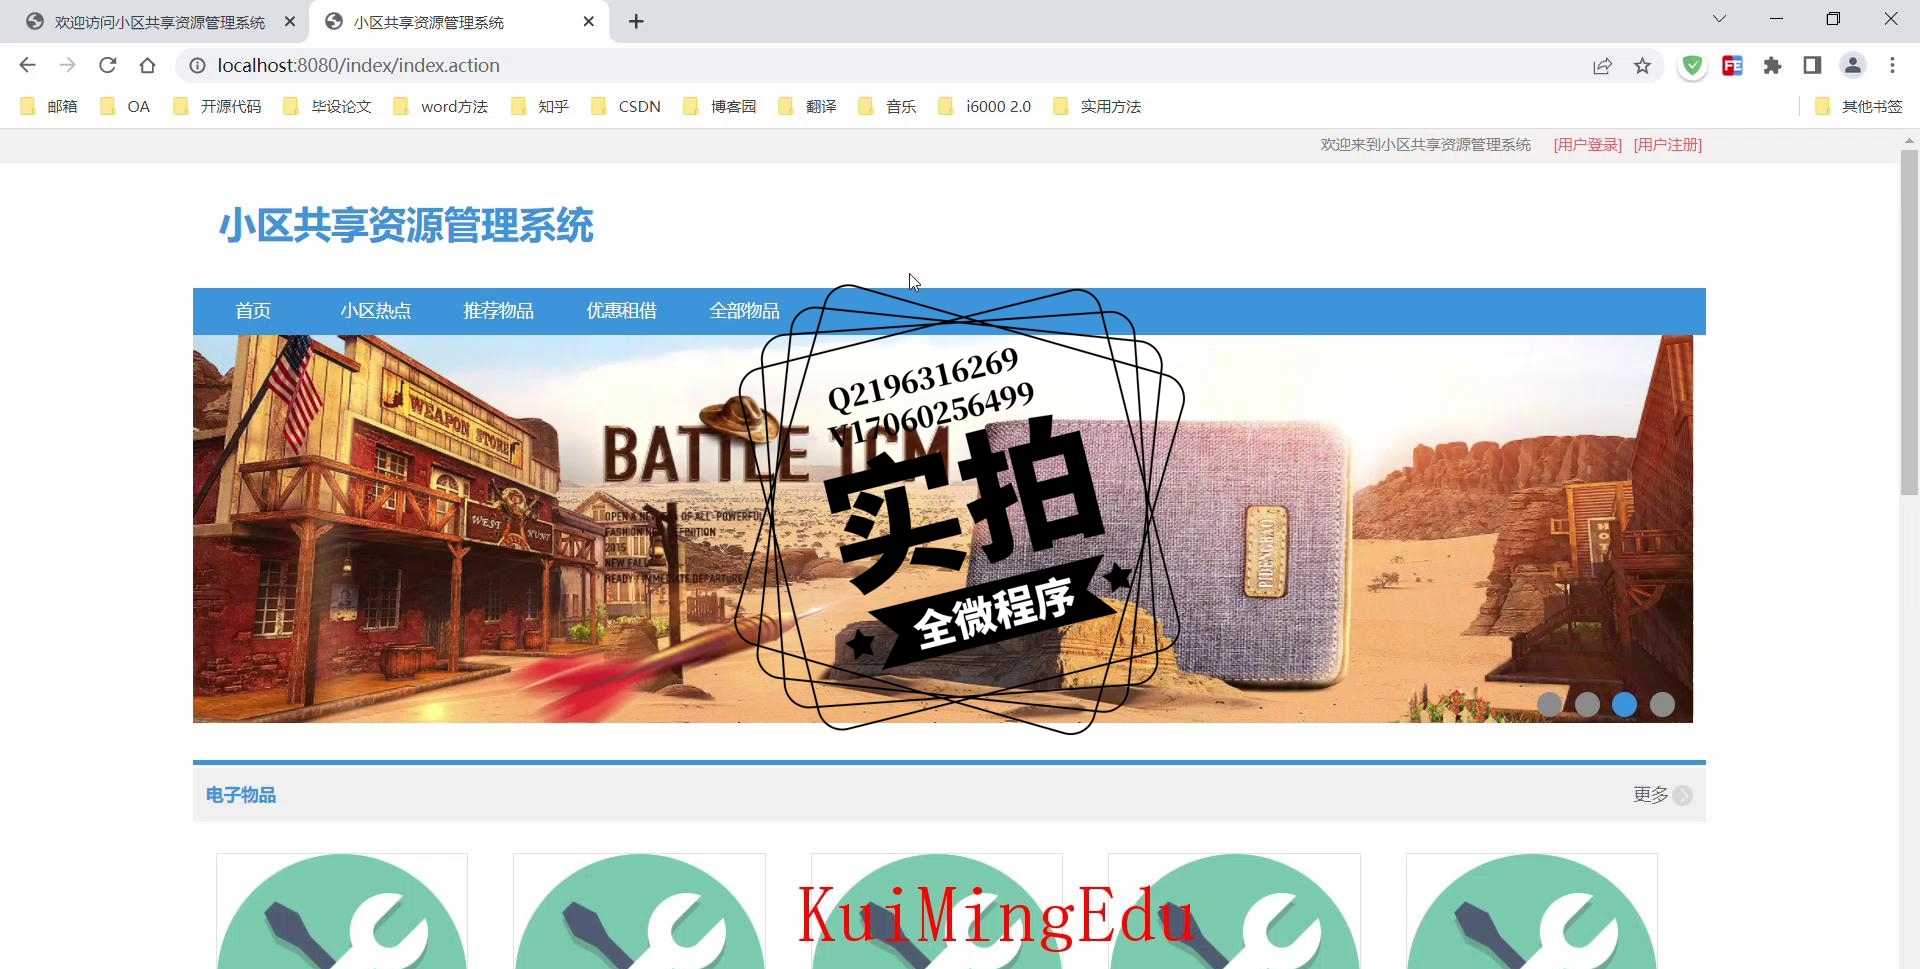
Task: Open 推荐物品 navigation item
Action: (x=499, y=311)
